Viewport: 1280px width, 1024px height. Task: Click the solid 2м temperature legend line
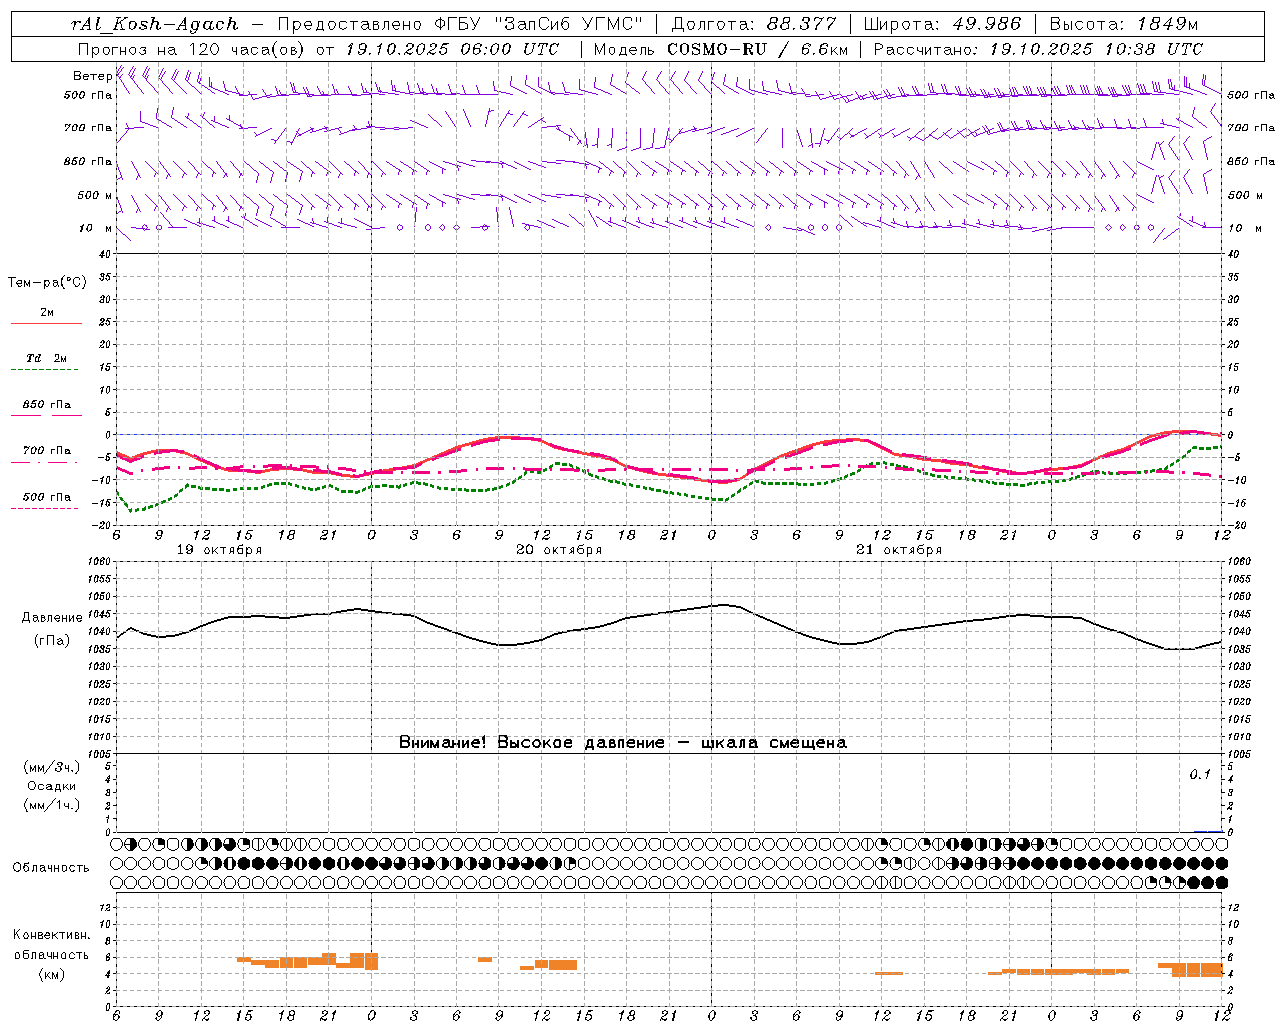46,324
